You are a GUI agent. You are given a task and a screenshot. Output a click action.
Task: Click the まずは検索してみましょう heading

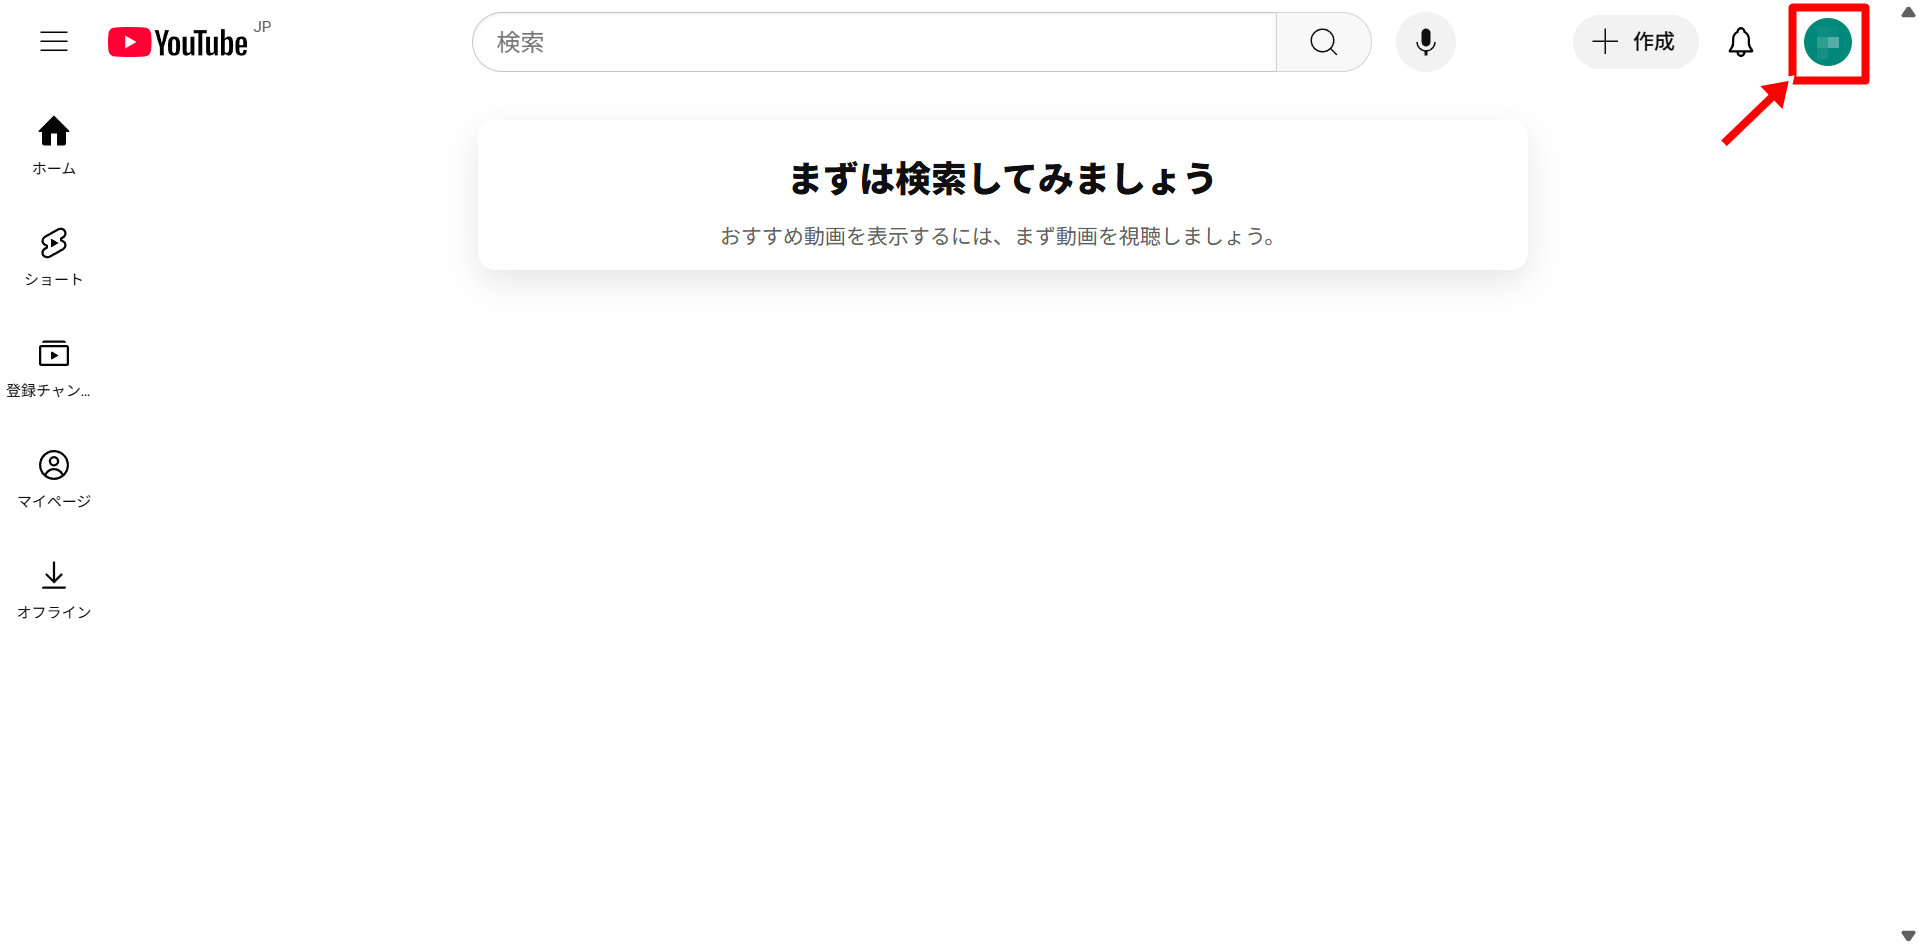[x=1002, y=179]
